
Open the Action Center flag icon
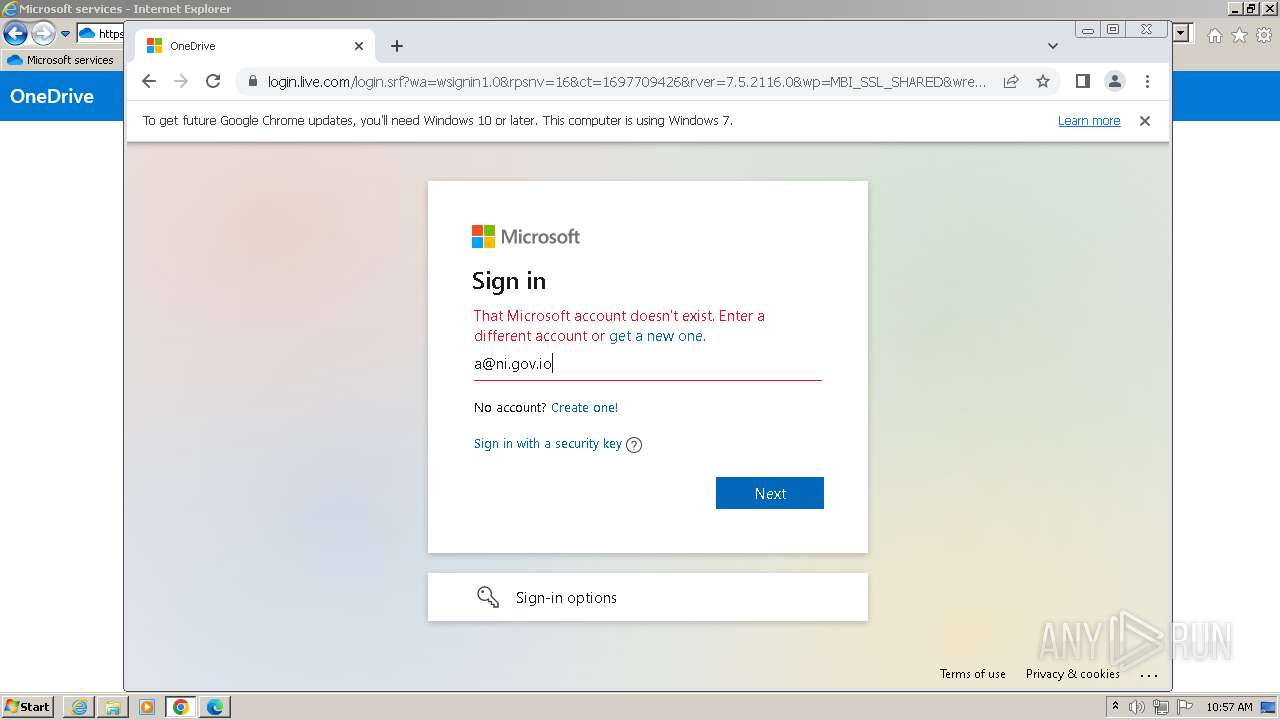pyautogui.click(x=1185, y=707)
